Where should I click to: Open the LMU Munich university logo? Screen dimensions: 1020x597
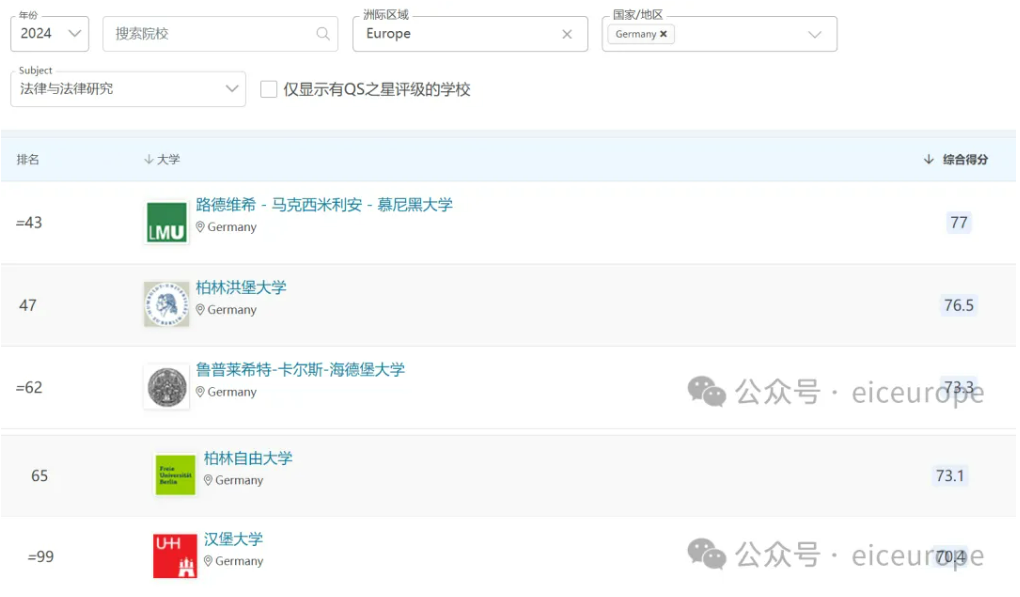[167, 222]
